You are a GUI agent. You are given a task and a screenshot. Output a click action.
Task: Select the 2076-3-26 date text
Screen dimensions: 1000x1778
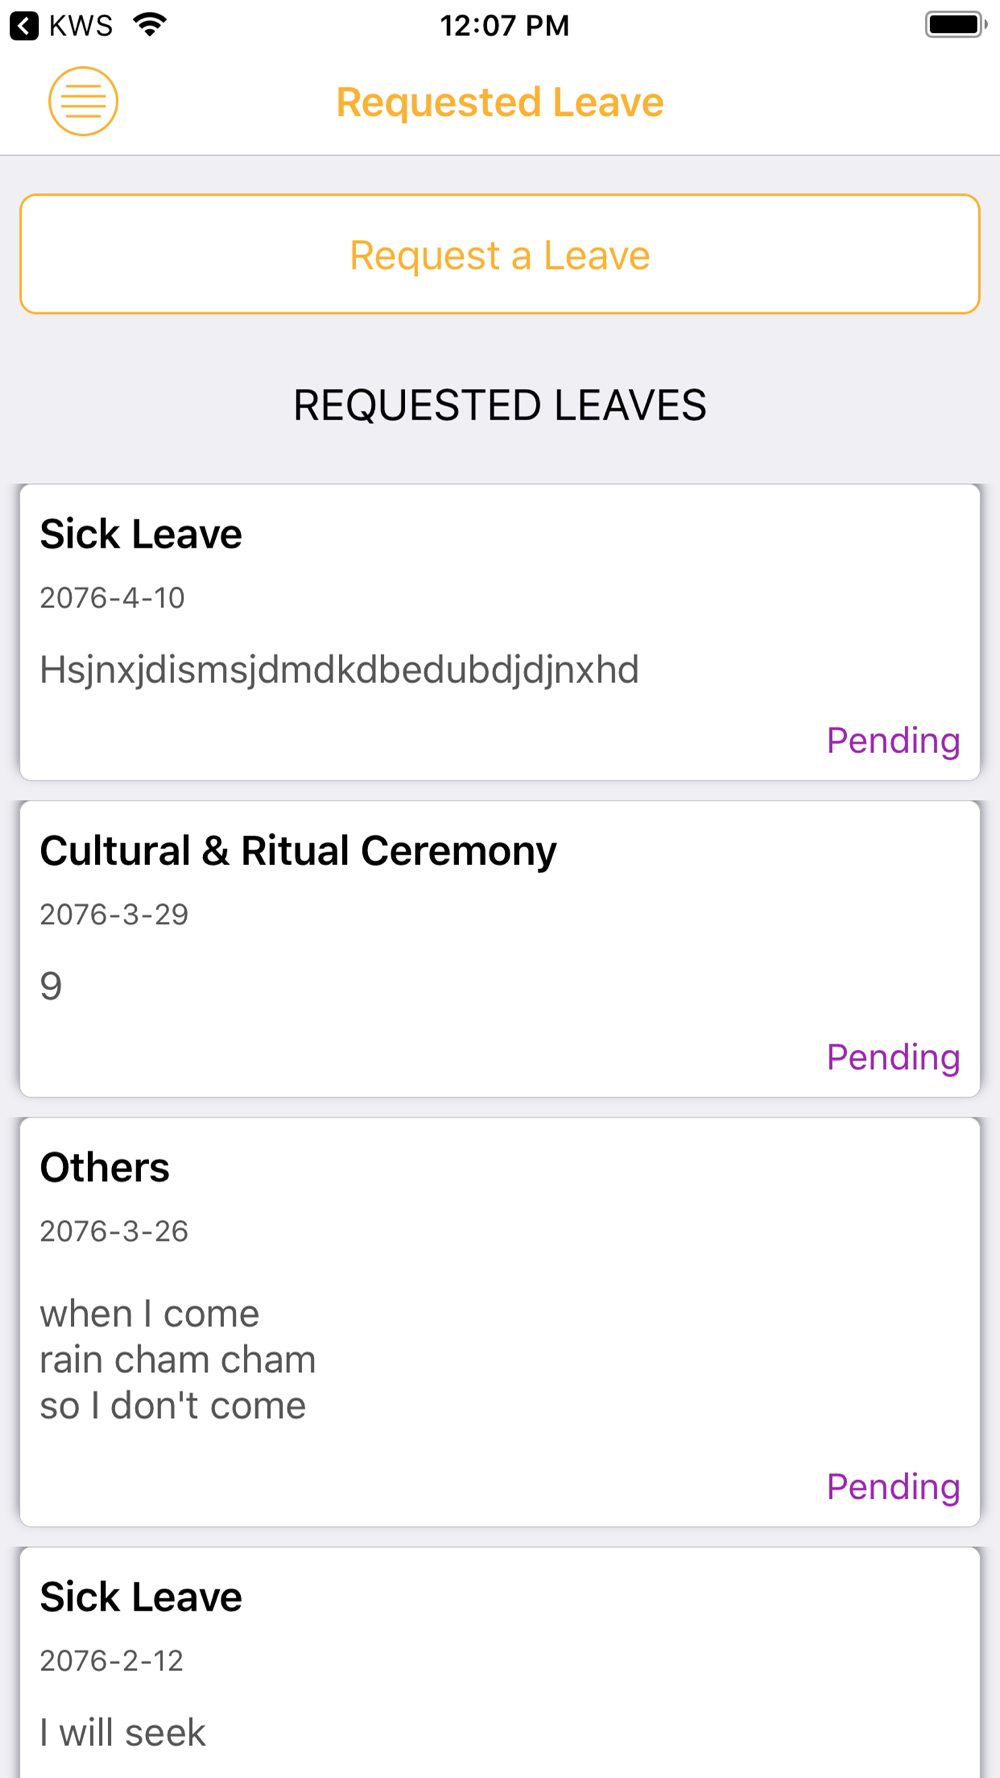[x=114, y=1231]
